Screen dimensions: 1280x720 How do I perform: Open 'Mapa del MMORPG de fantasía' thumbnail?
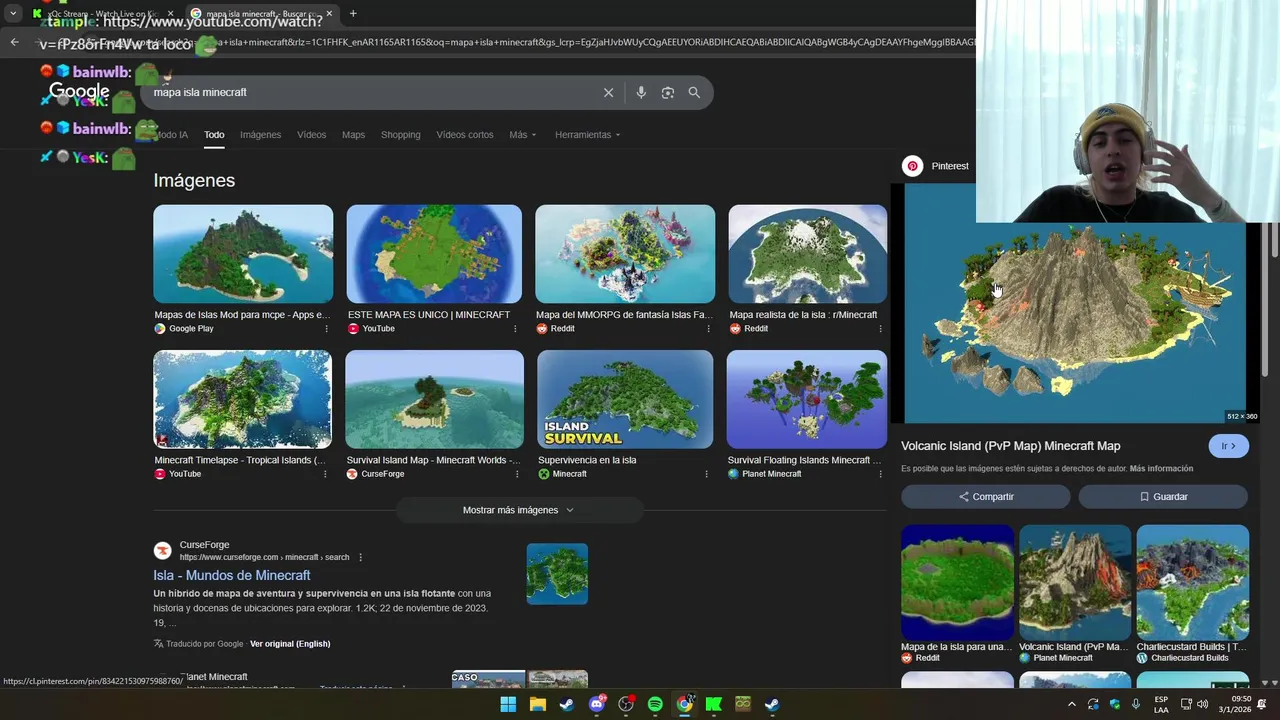click(625, 254)
